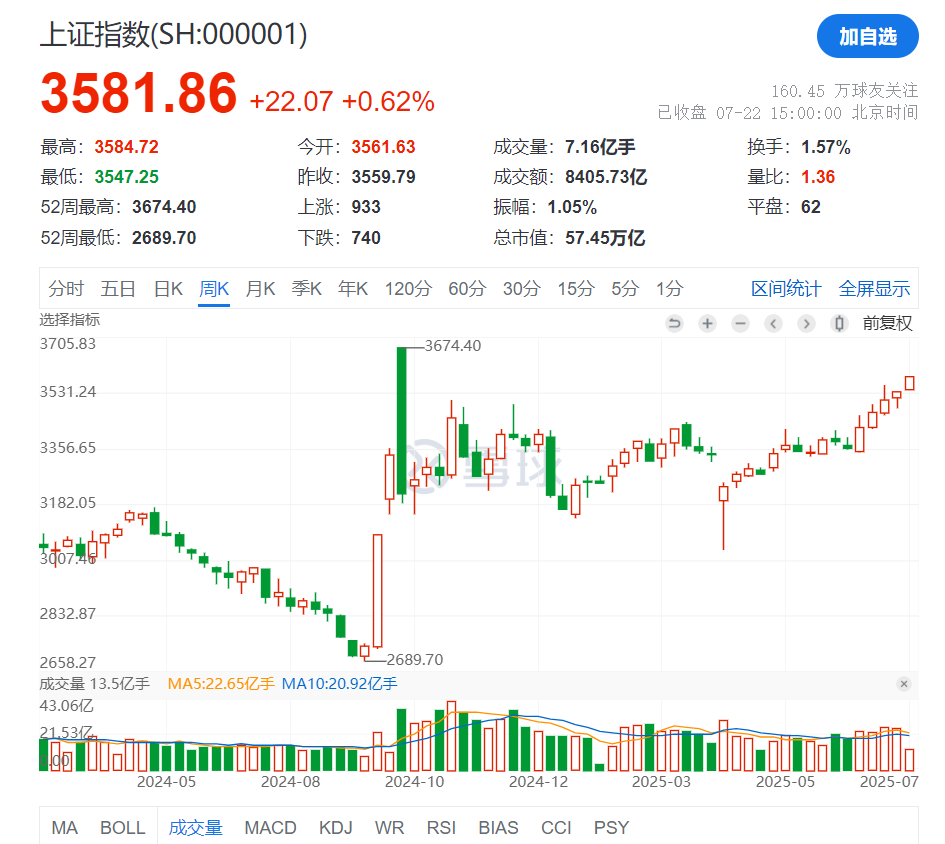Switch to the KDJ indicator

(336, 828)
